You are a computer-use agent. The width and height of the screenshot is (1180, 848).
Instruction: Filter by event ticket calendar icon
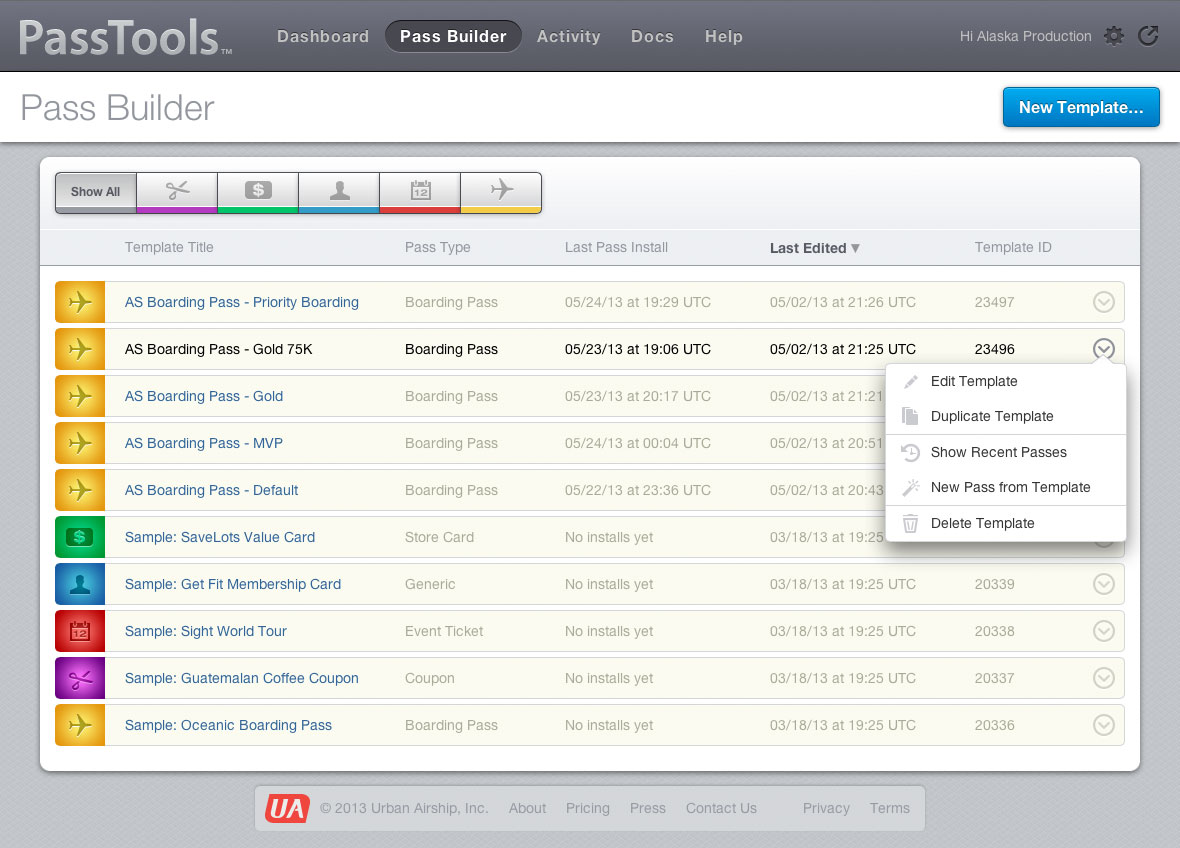click(420, 192)
